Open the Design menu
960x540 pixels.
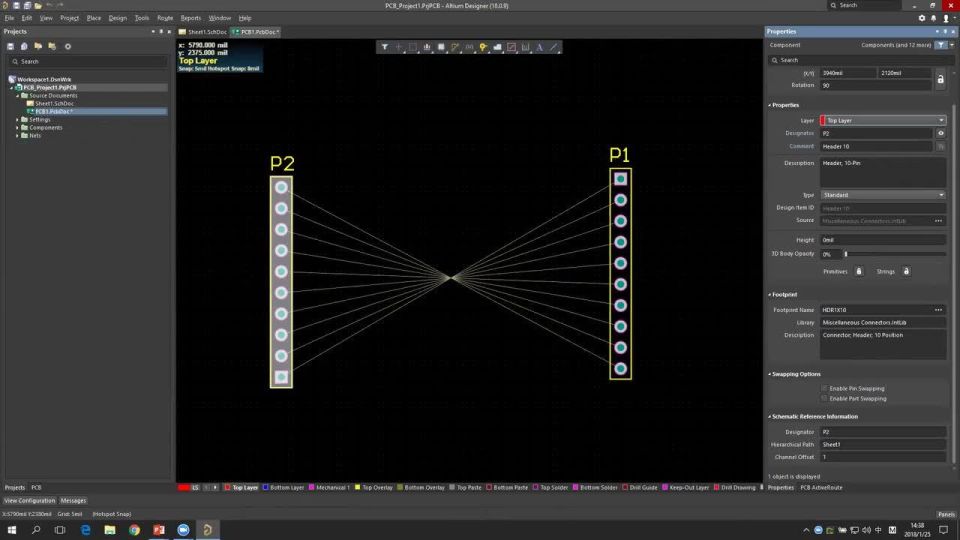[118, 18]
